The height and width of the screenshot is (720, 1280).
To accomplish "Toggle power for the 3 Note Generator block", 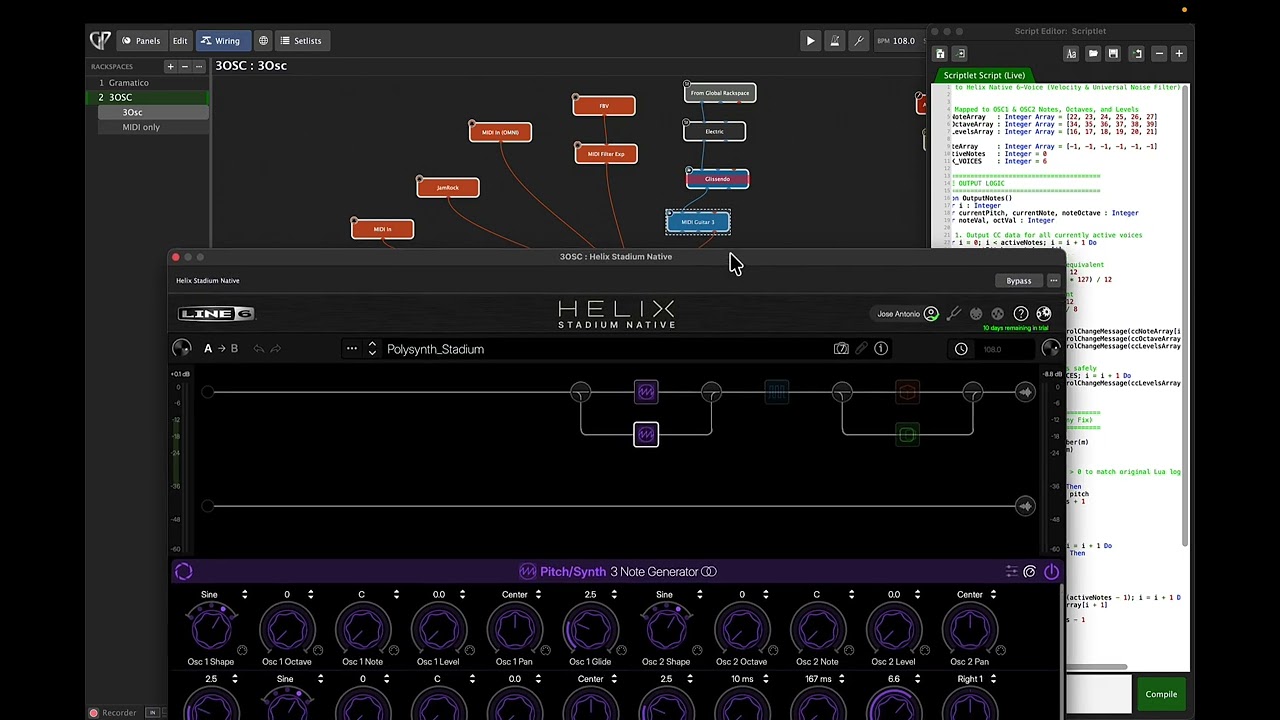I will tap(1051, 572).
